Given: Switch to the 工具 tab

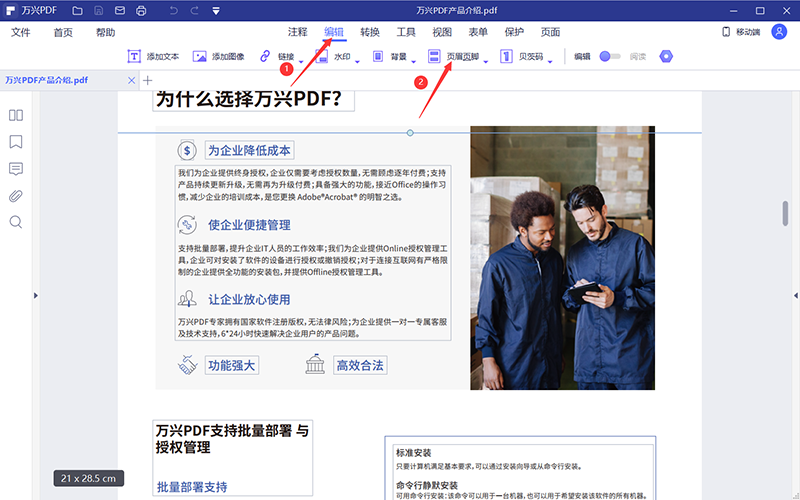Looking at the screenshot, I should (406, 32).
